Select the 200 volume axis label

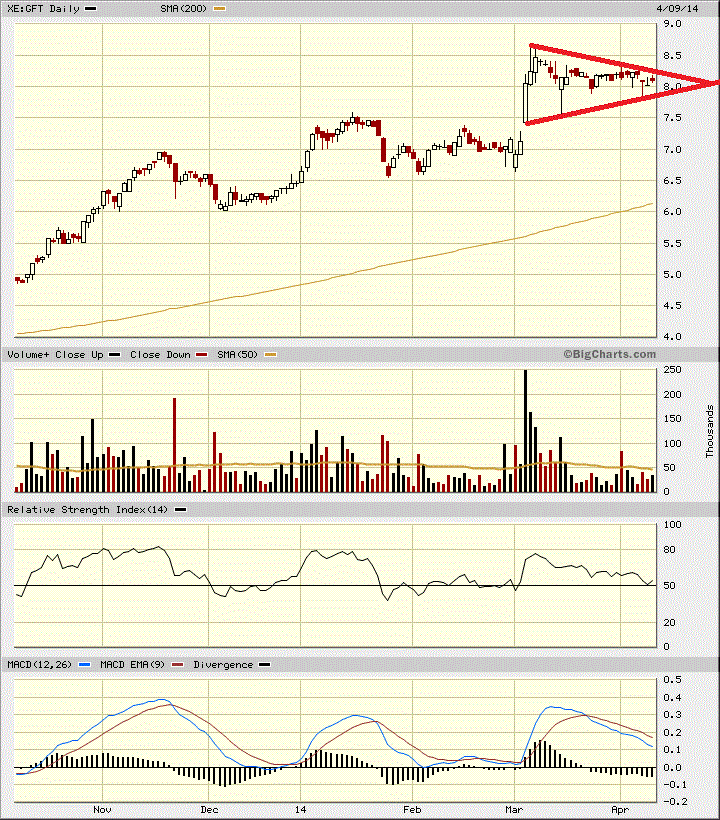(672, 395)
